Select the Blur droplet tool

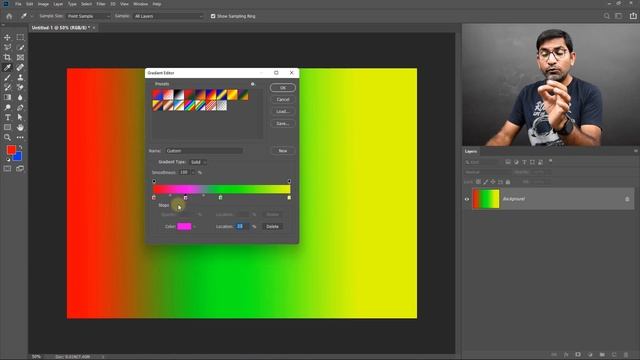pos(20,98)
